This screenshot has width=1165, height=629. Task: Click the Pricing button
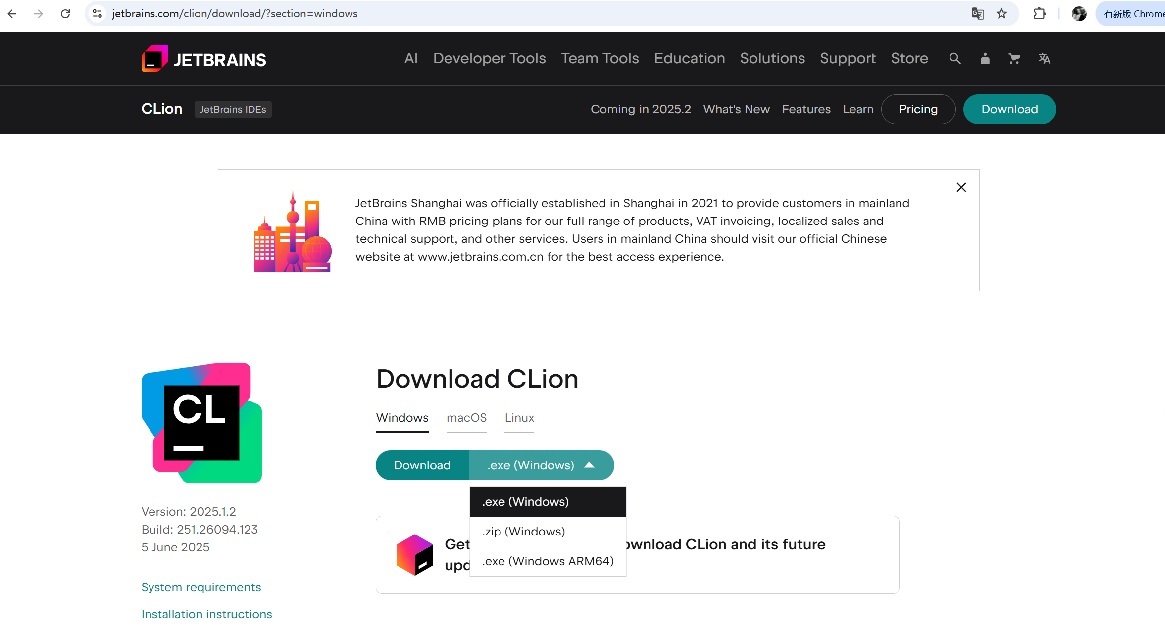point(918,109)
